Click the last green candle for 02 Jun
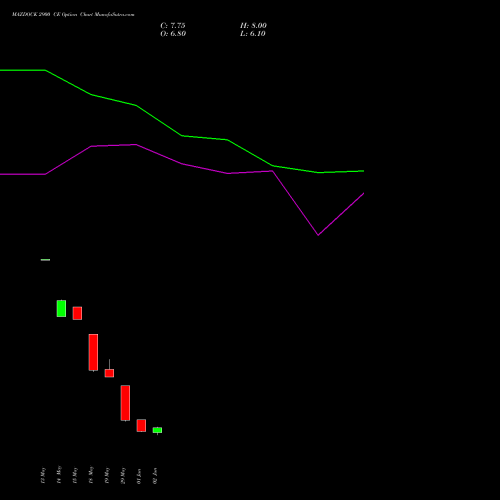The height and width of the screenshot is (500, 500). pos(157,430)
